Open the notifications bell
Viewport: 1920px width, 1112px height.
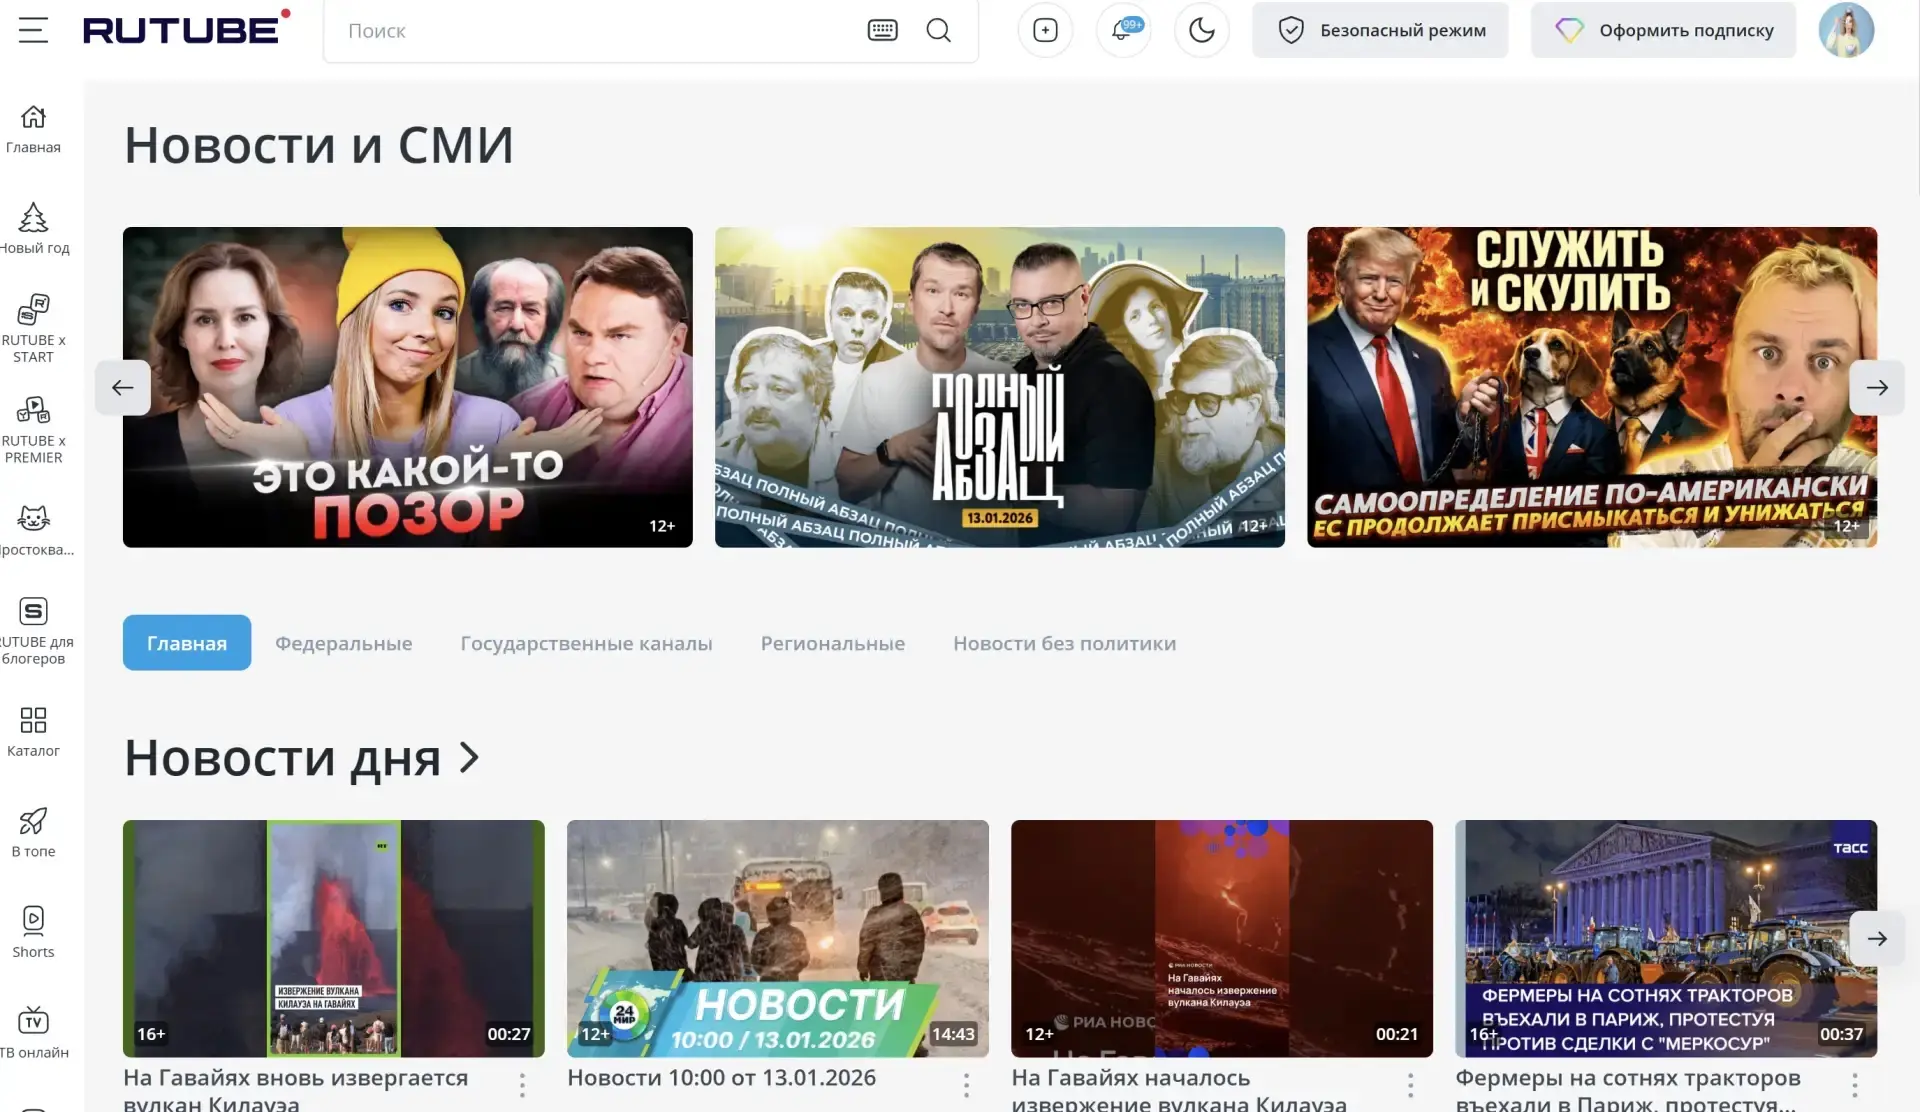point(1123,30)
